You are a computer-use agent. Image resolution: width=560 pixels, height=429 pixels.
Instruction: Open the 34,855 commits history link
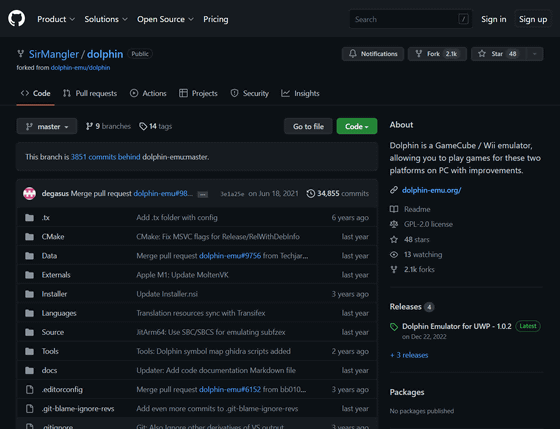pos(338,194)
